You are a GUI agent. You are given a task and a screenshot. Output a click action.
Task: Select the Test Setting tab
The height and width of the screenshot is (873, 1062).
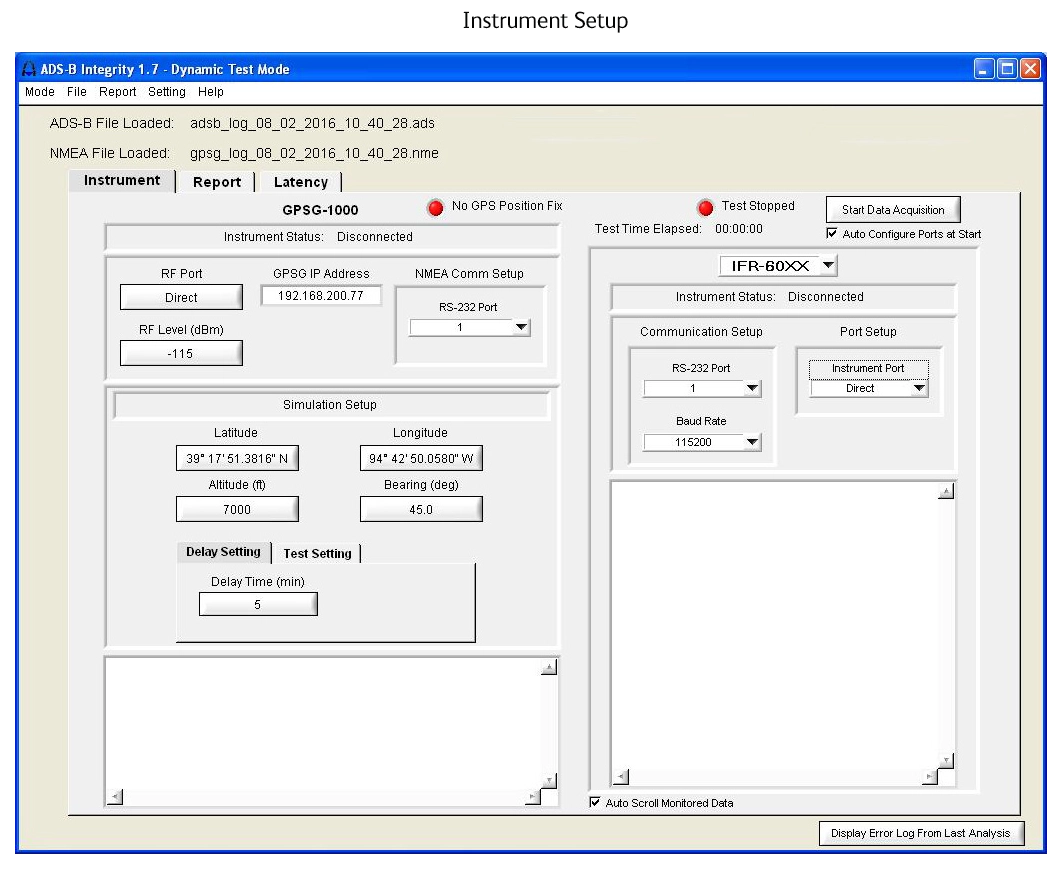pos(317,554)
